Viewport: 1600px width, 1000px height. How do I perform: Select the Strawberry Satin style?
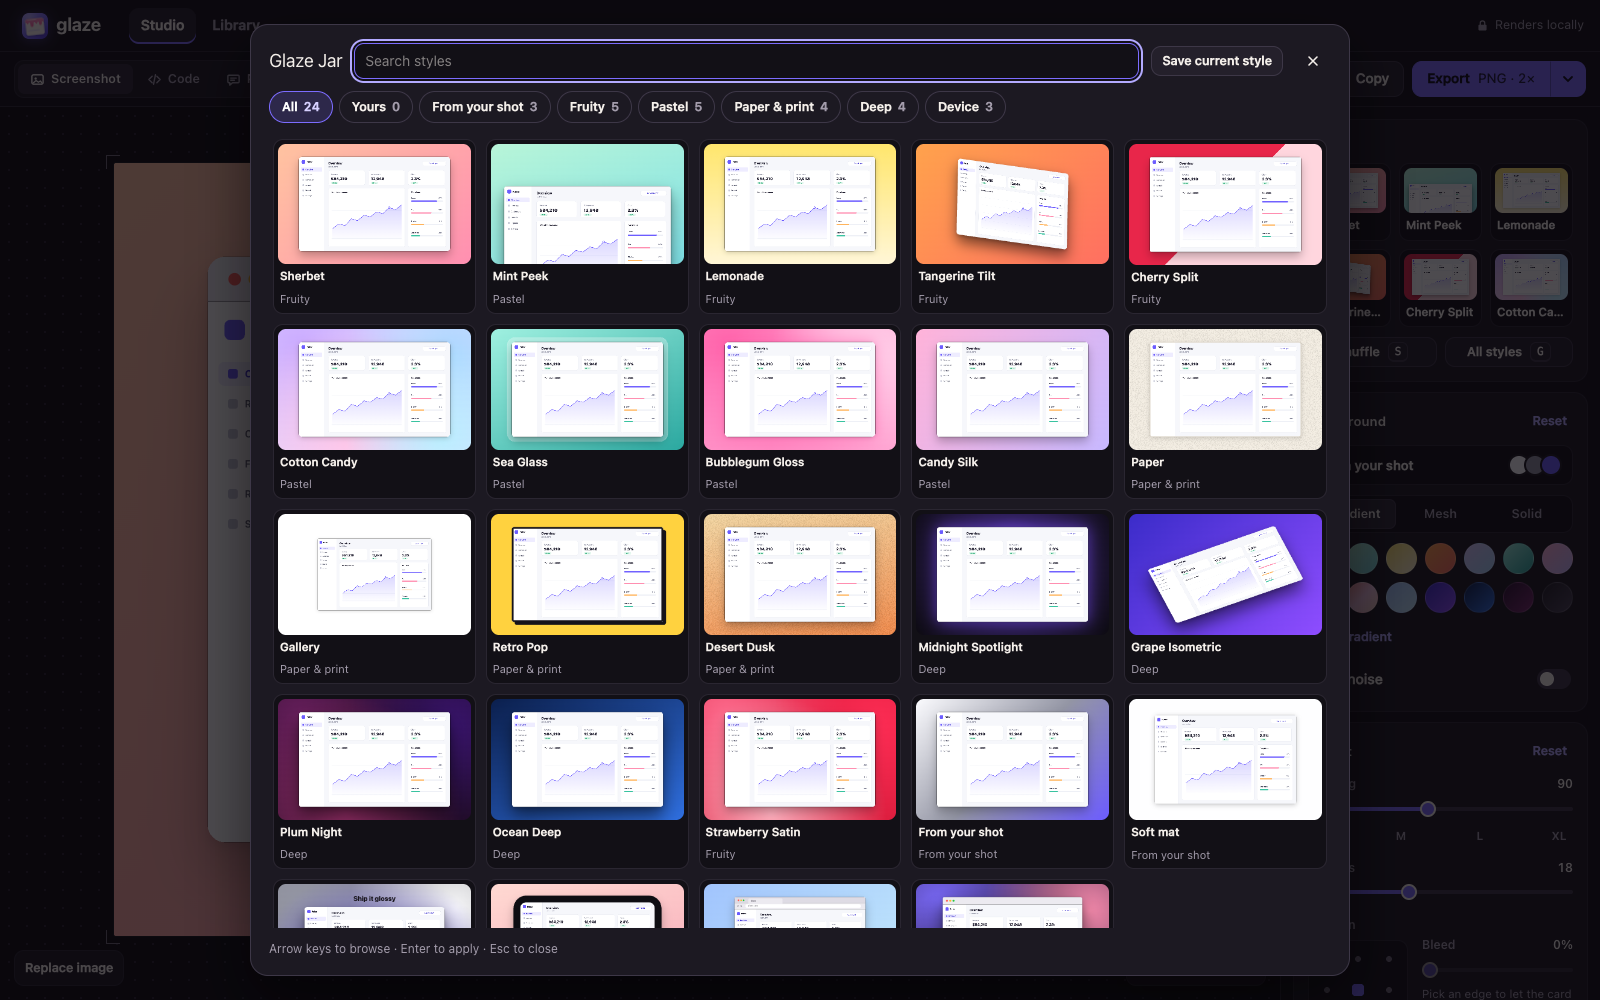coord(800,782)
